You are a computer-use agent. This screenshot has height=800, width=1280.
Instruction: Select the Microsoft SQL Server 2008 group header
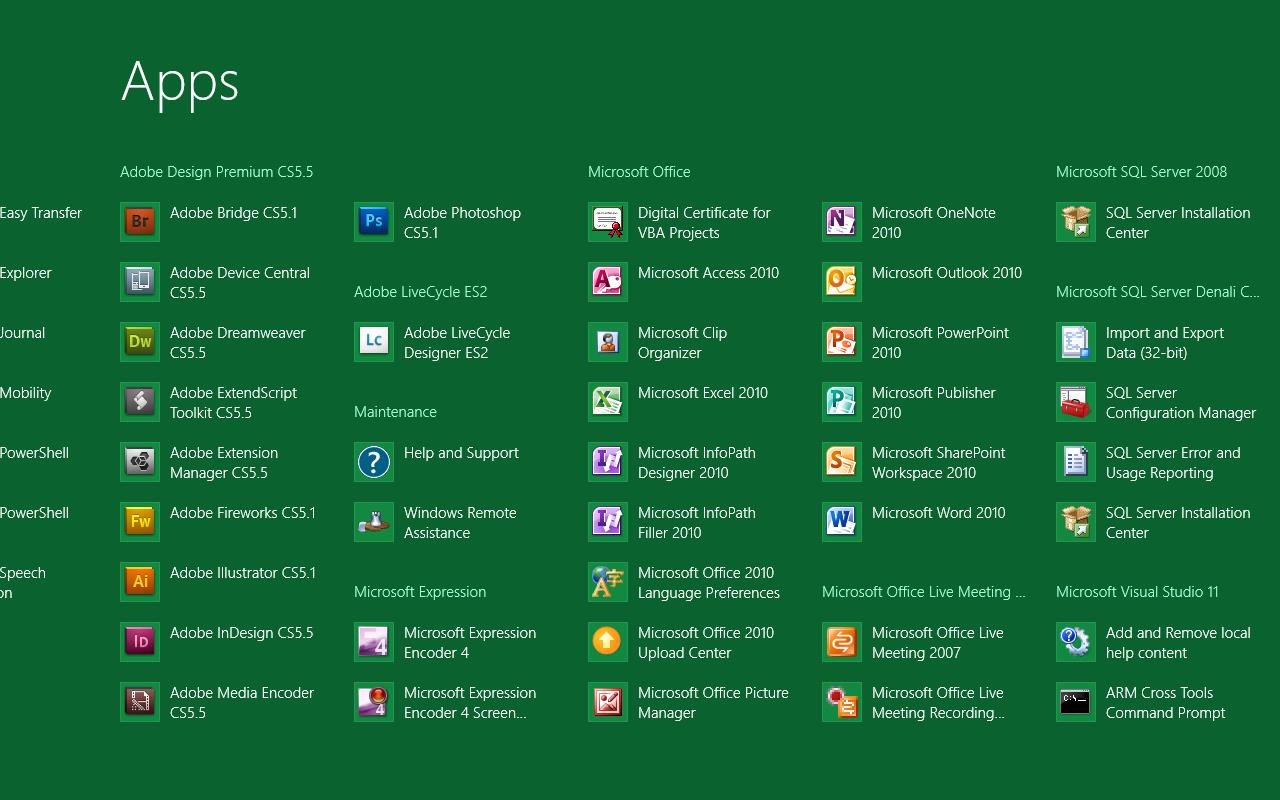(1141, 172)
